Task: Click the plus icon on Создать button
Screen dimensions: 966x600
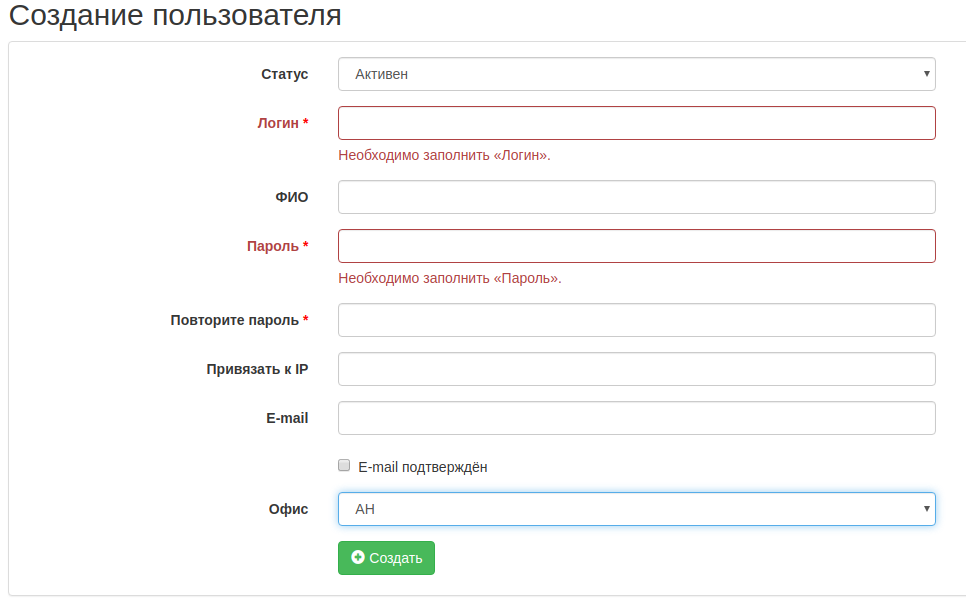Action: coord(360,558)
